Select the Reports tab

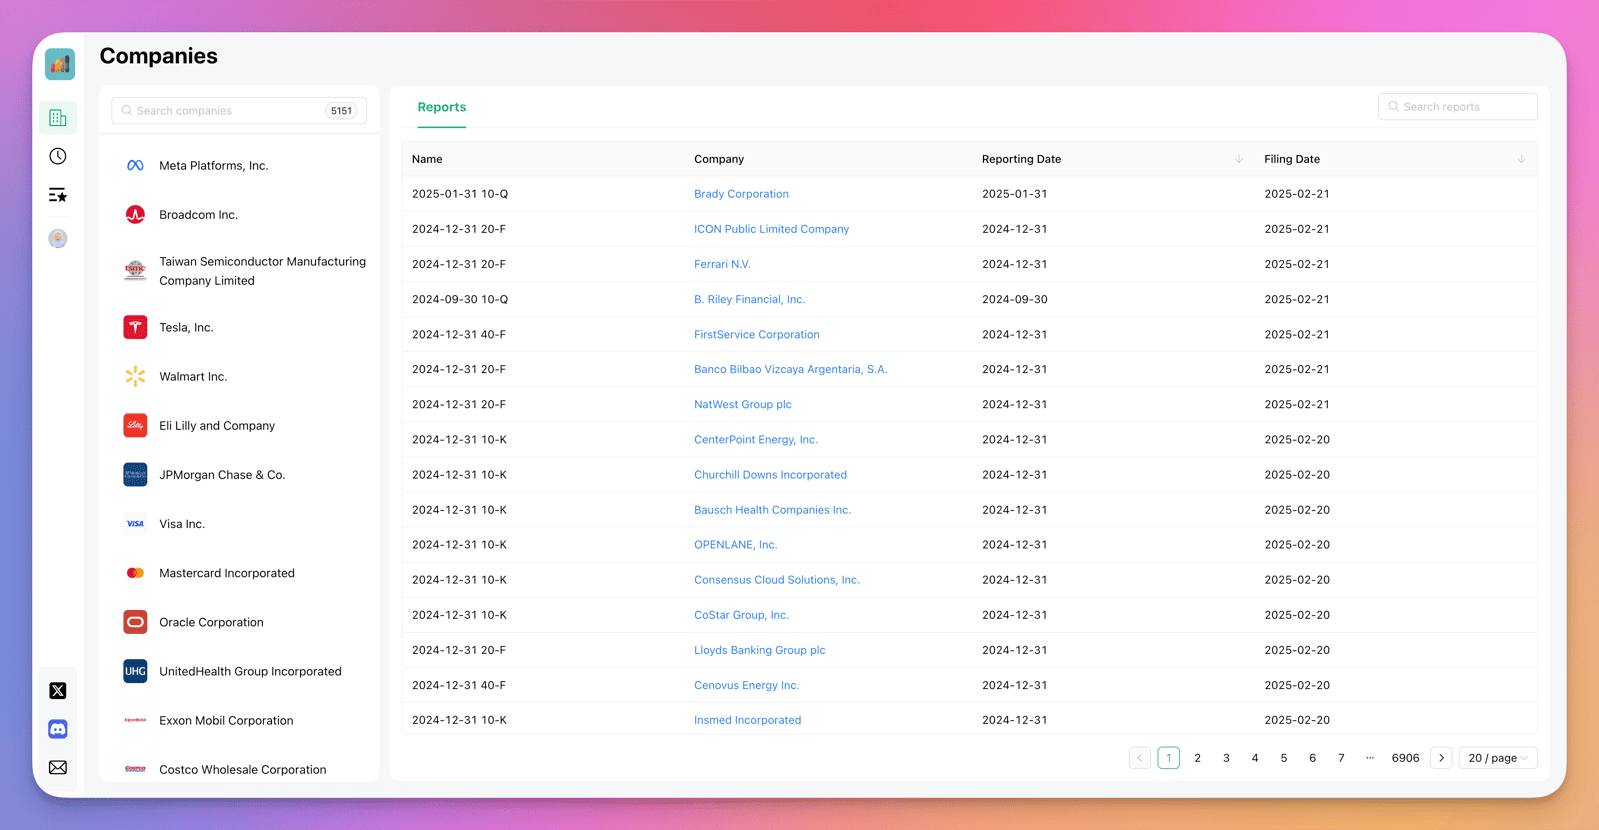(x=442, y=107)
